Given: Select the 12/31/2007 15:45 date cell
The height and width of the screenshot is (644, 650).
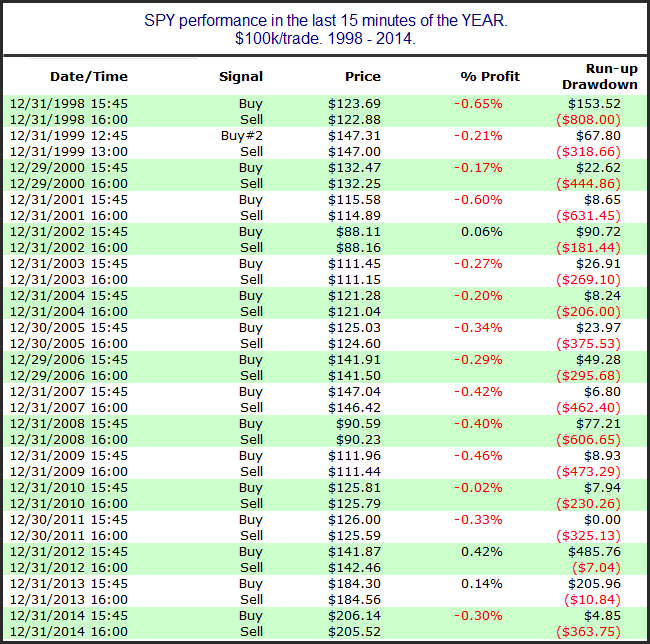Looking at the screenshot, I should (69, 392).
